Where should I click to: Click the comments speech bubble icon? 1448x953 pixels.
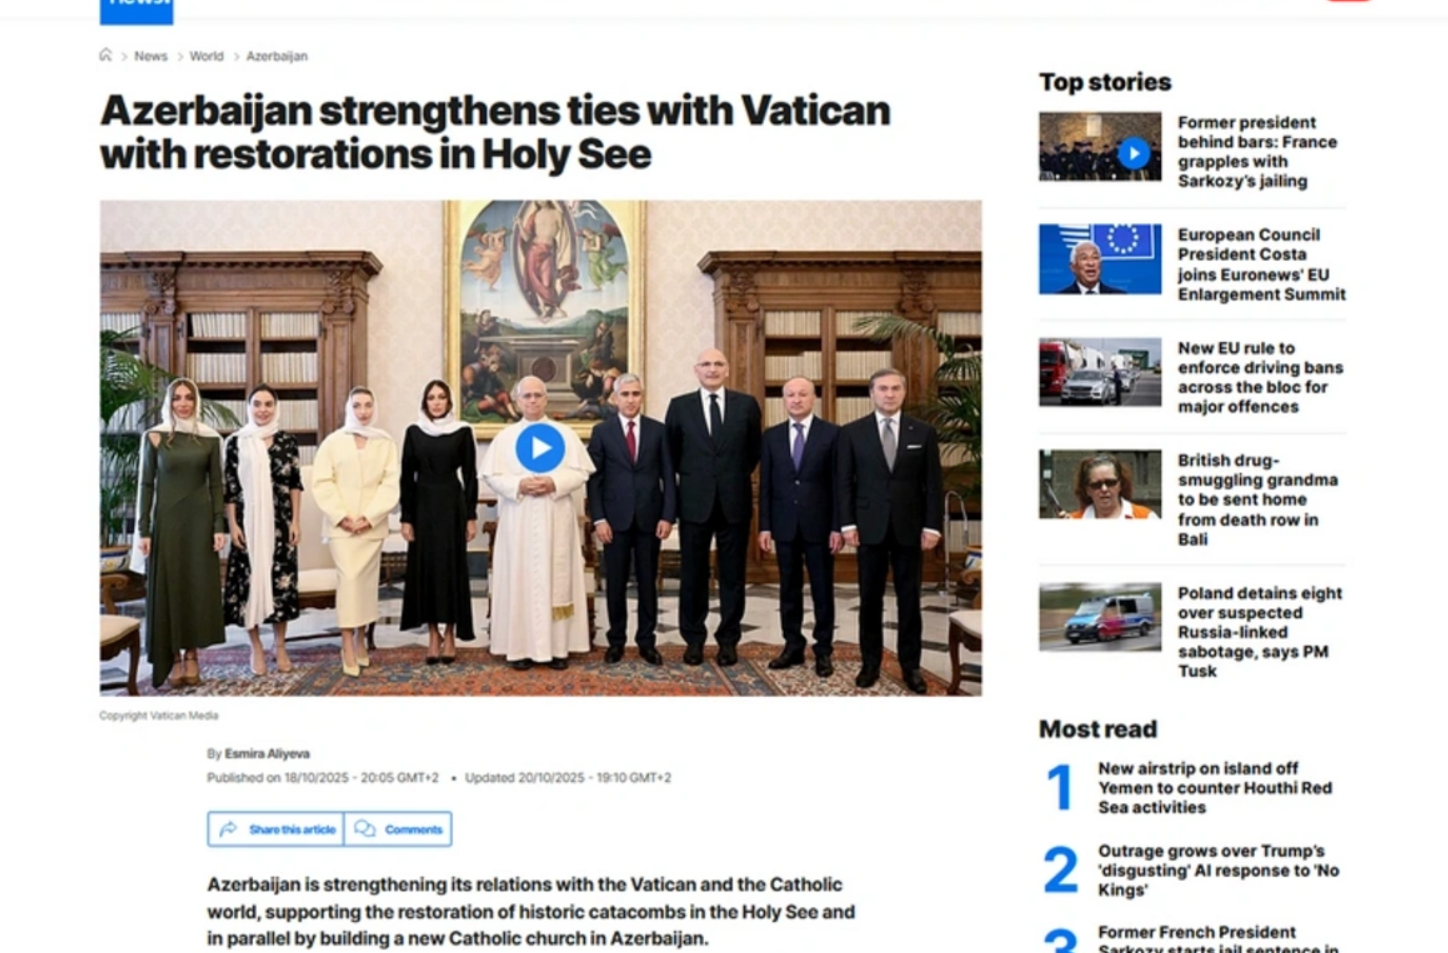[x=365, y=829]
